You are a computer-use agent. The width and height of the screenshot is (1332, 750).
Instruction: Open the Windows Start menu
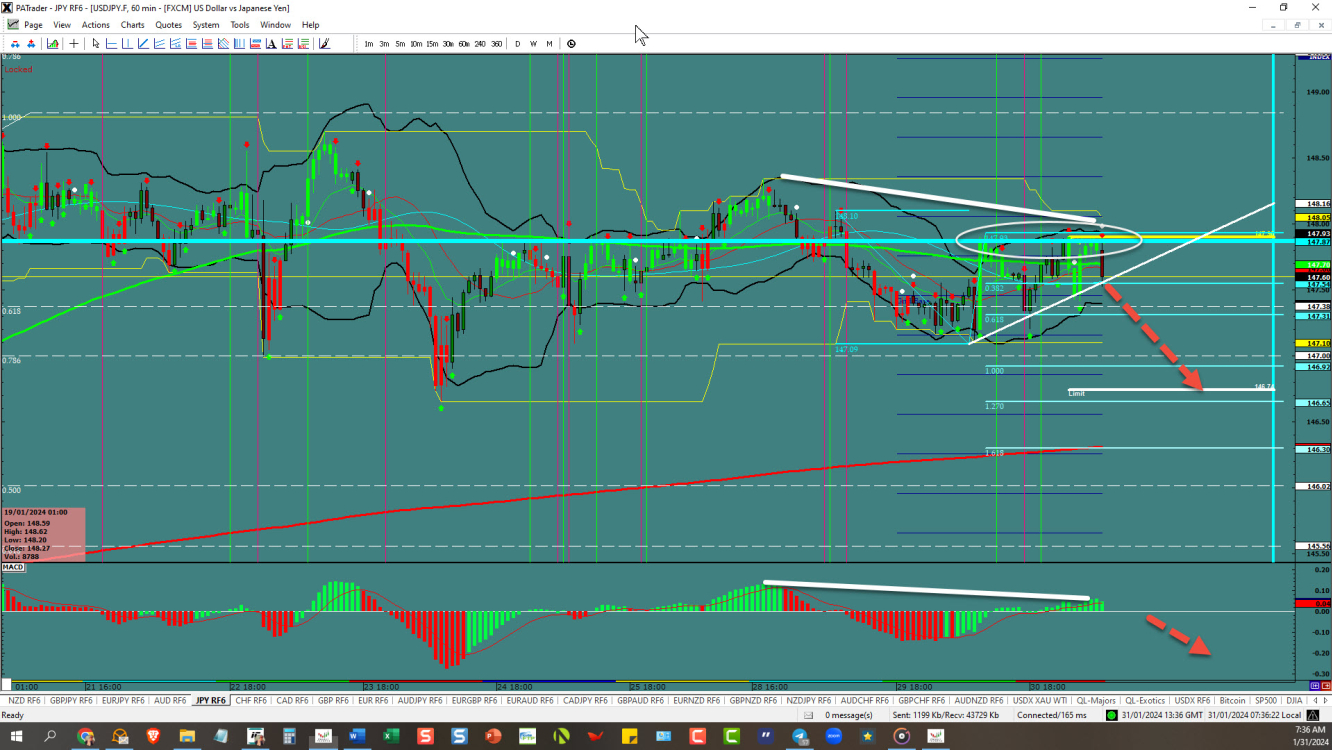tap(14, 736)
